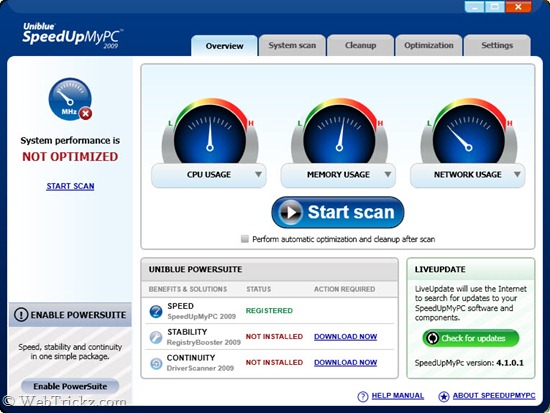
Task: Click the Enable PowerSuite button
Action: point(70,386)
